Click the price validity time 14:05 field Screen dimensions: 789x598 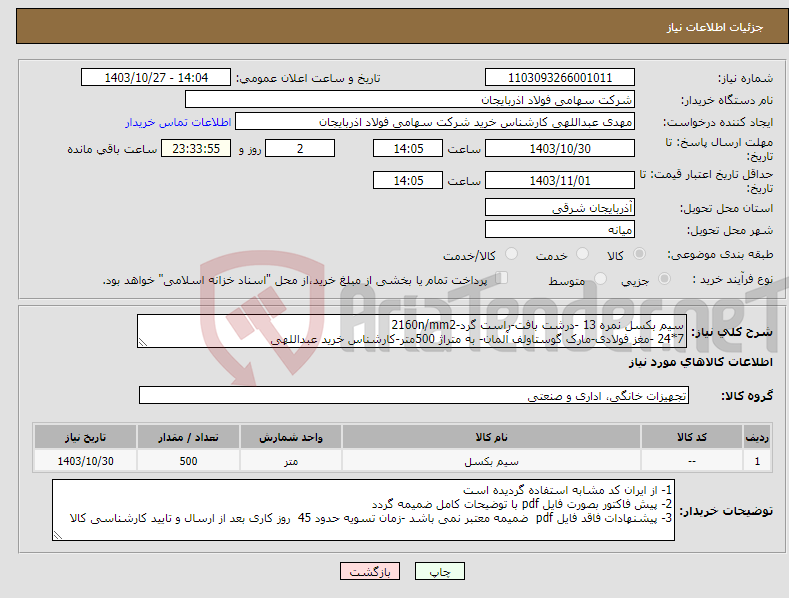[408, 180]
